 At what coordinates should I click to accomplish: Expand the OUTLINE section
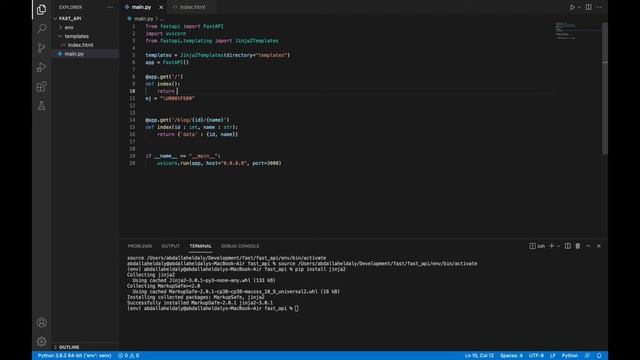pos(69,347)
